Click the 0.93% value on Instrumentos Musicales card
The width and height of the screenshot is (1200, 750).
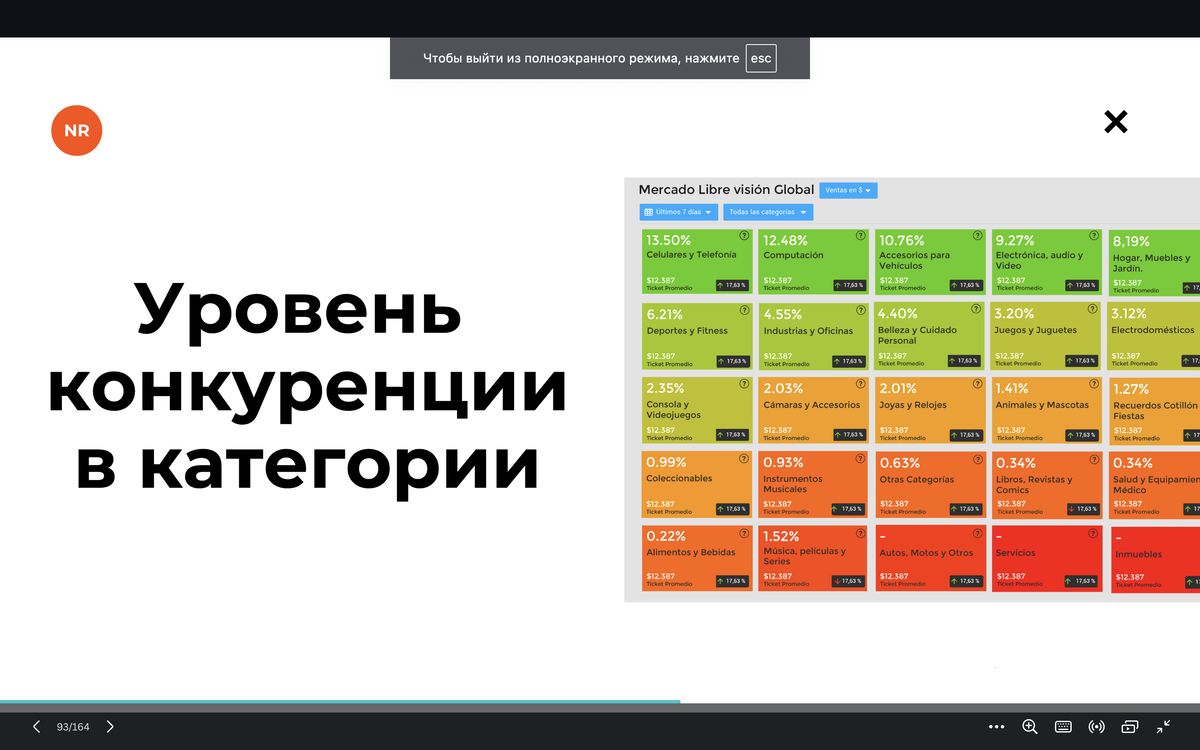(783, 463)
